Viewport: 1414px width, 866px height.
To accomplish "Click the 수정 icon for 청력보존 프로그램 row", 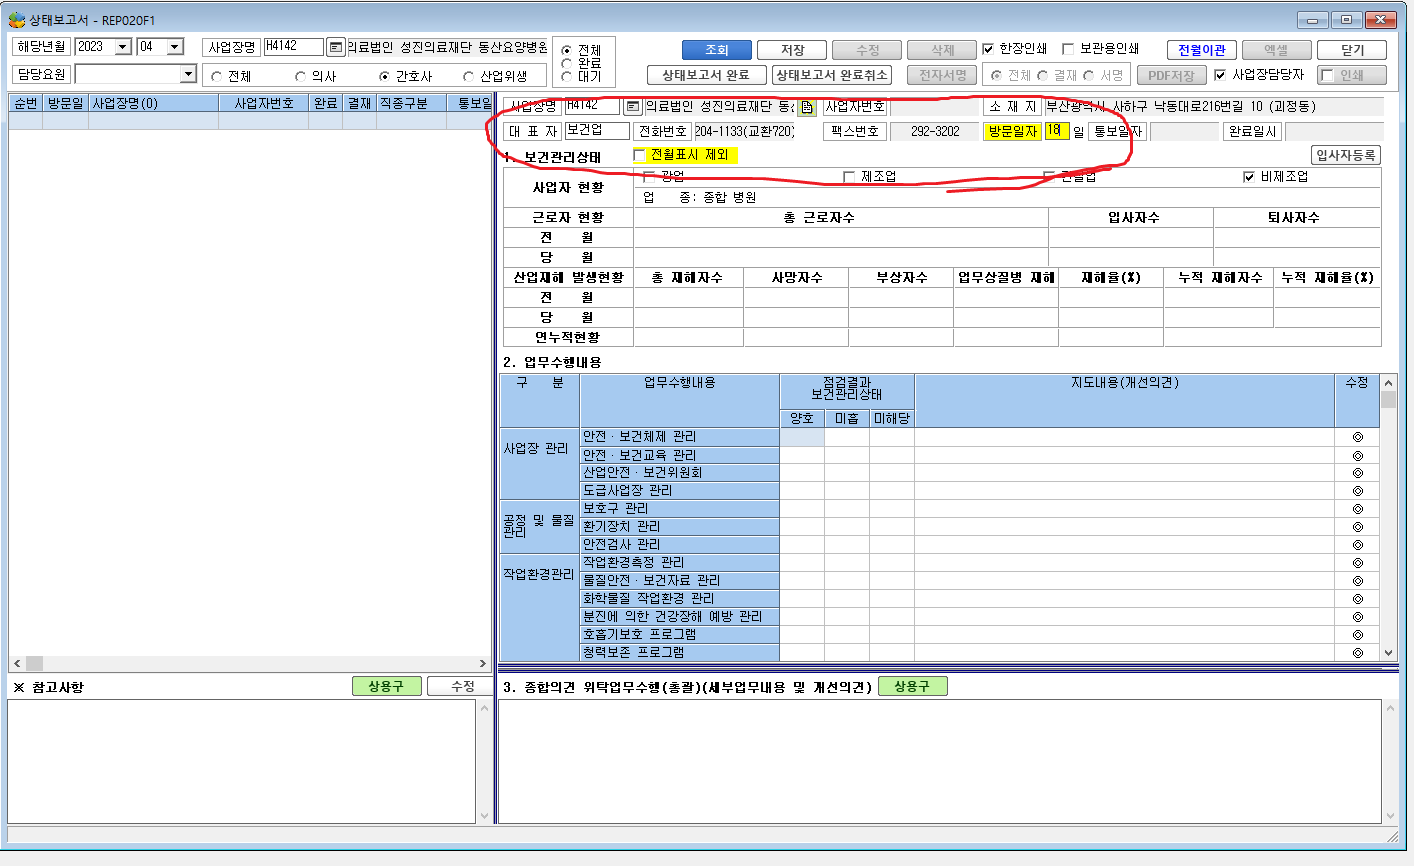I will coord(1357,653).
